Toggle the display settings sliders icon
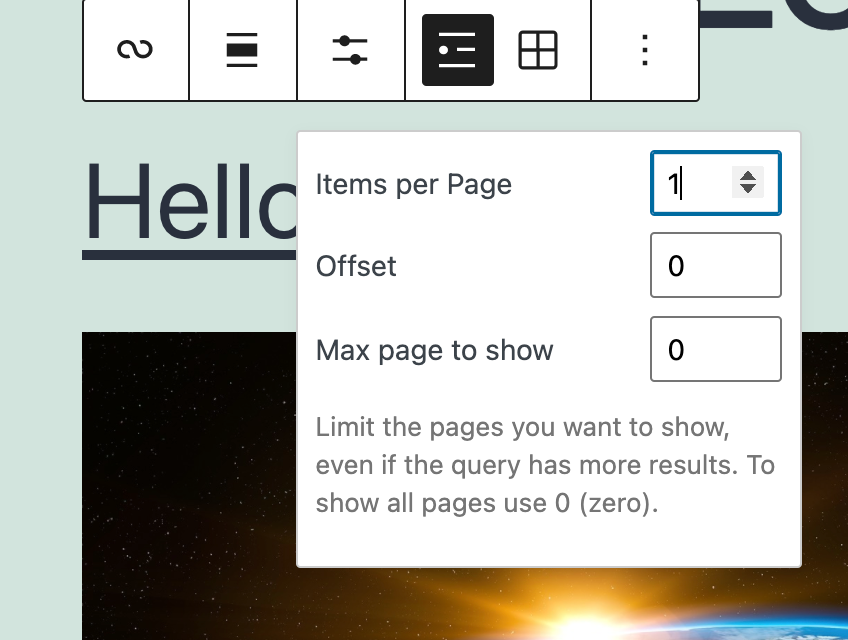Image resolution: width=848 pixels, height=640 pixels. 350,50
